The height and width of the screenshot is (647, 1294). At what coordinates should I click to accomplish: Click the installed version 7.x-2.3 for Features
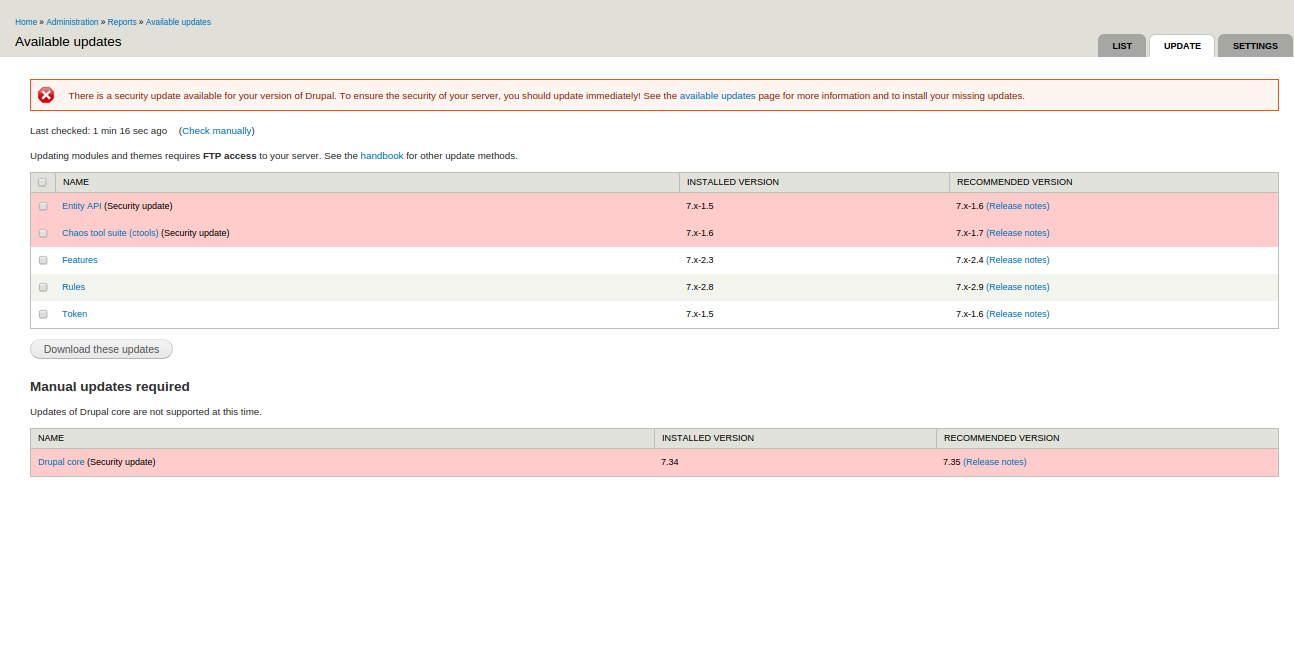[700, 260]
